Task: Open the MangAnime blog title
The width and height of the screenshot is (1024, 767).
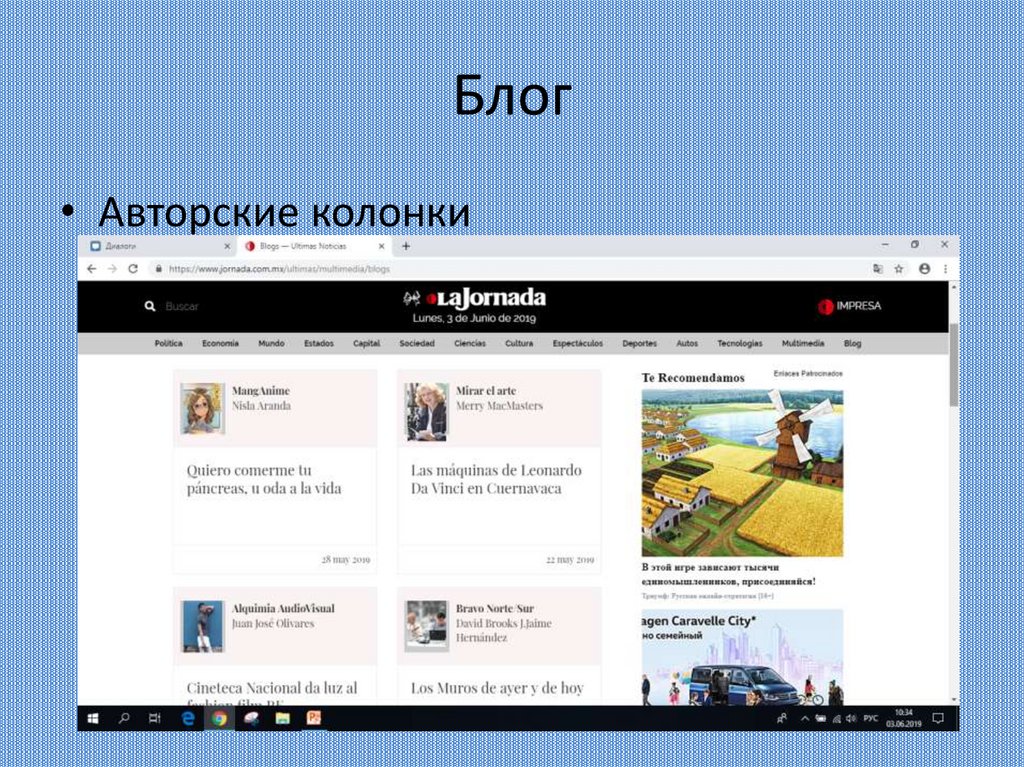Action: pyautogui.click(x=261, y=391)
